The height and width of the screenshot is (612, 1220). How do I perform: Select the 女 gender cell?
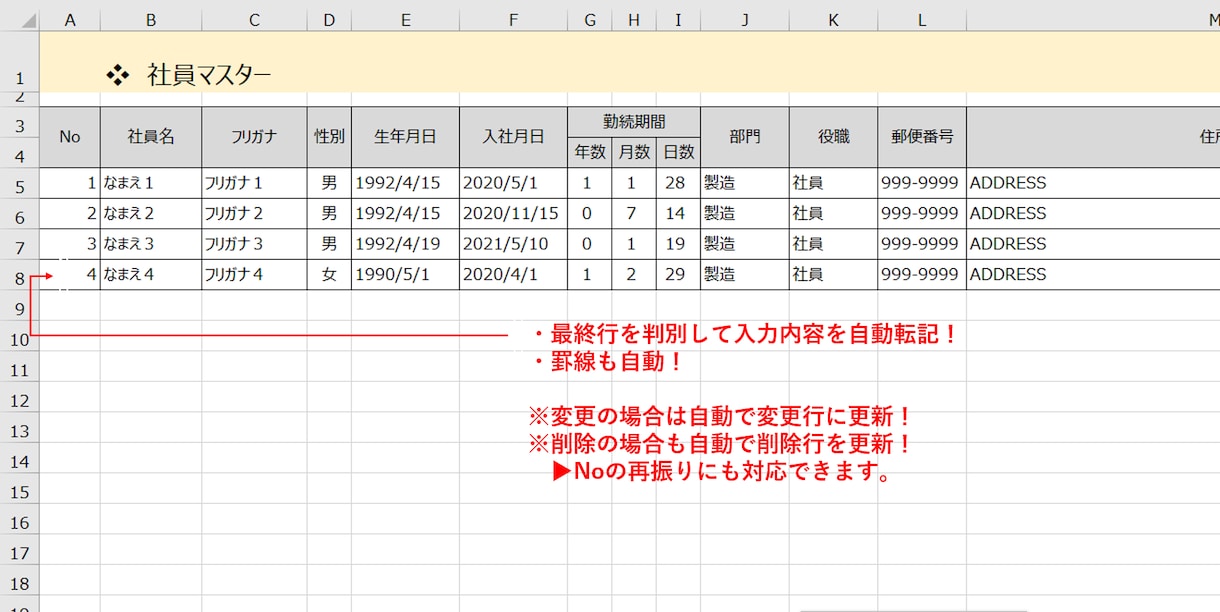pos(329,275)
